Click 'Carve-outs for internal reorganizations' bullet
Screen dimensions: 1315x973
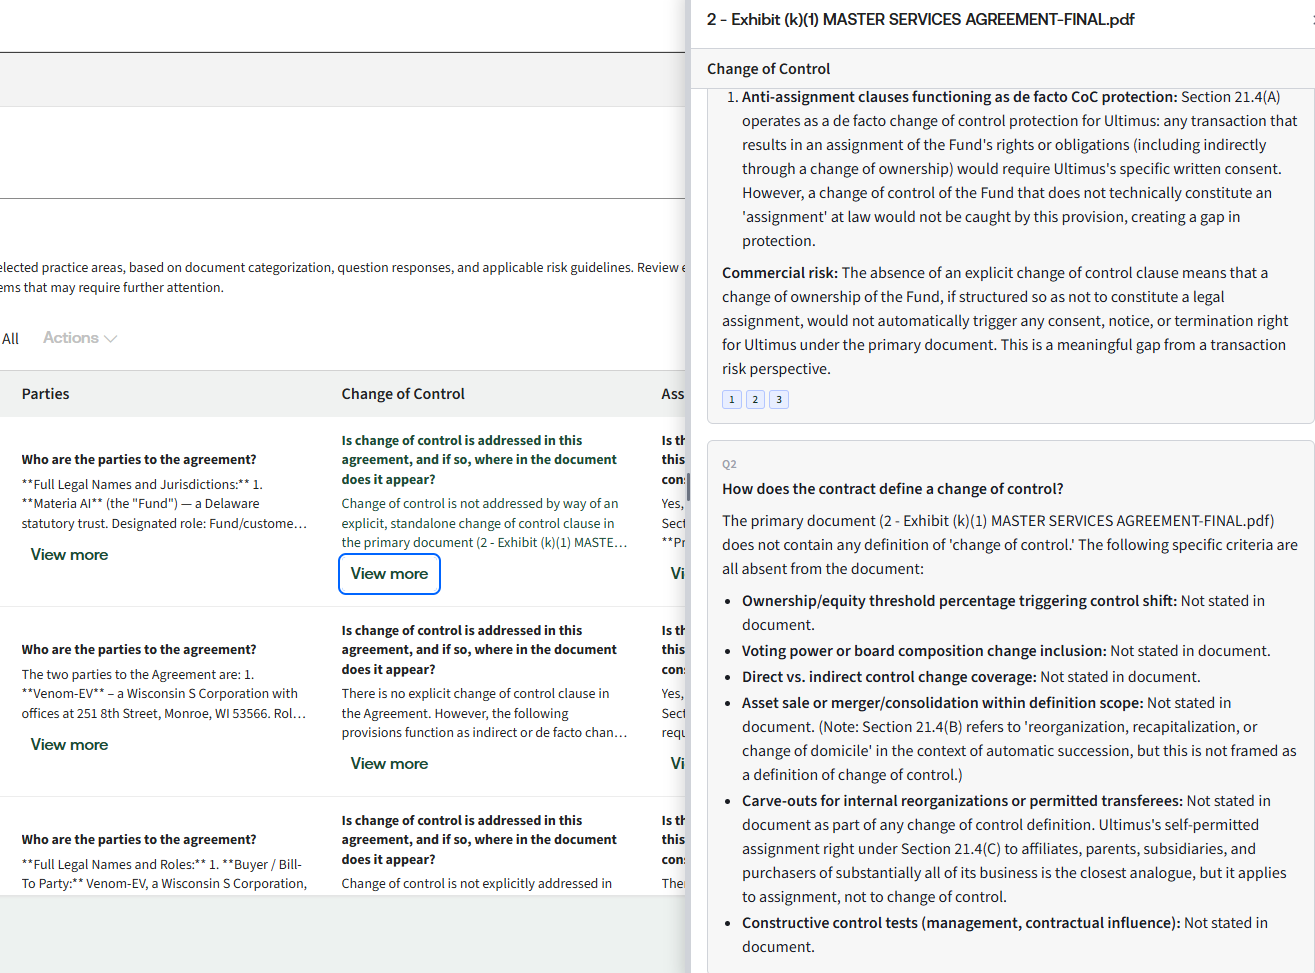1014,849
